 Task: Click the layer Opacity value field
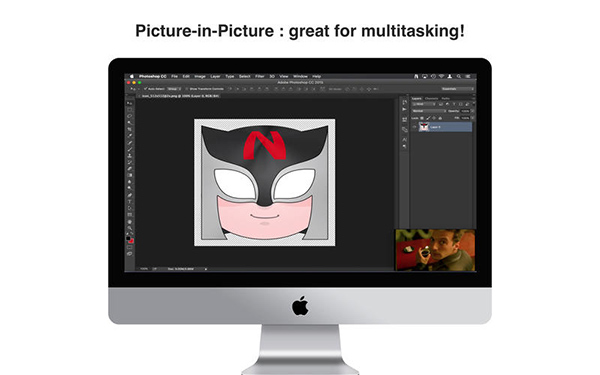pos(465,111)
